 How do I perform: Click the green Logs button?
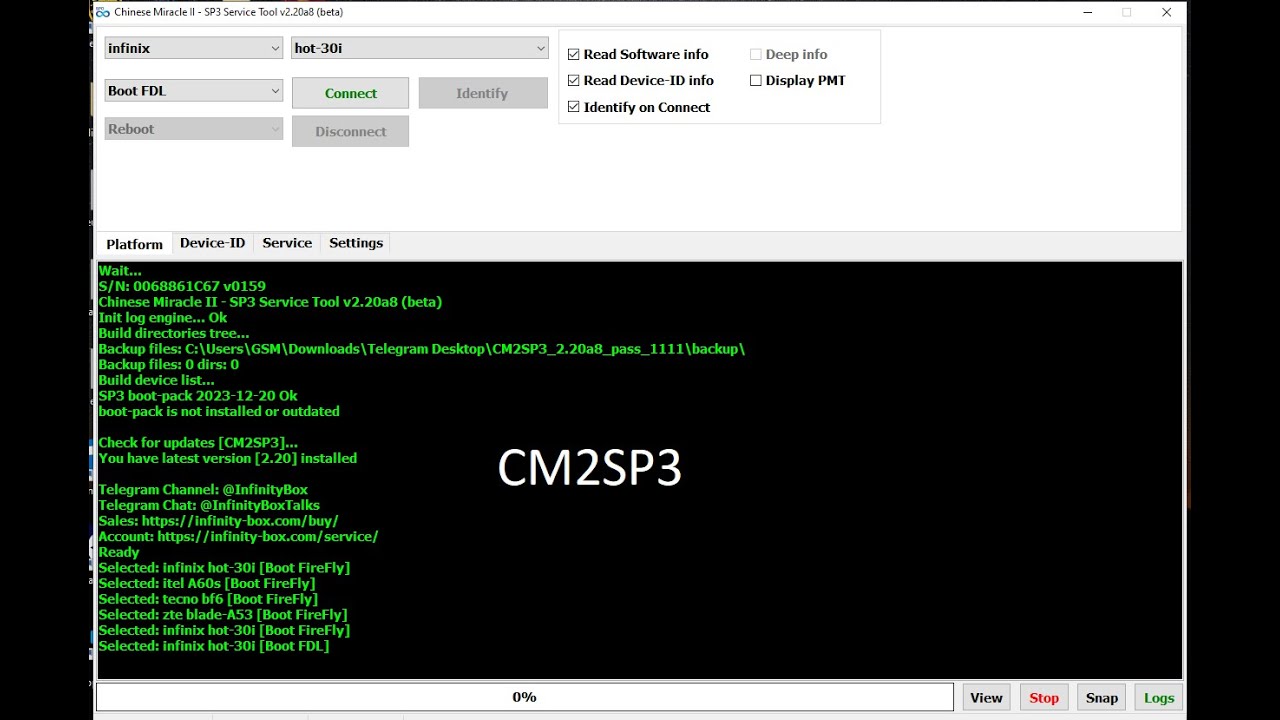[1159, 698]
